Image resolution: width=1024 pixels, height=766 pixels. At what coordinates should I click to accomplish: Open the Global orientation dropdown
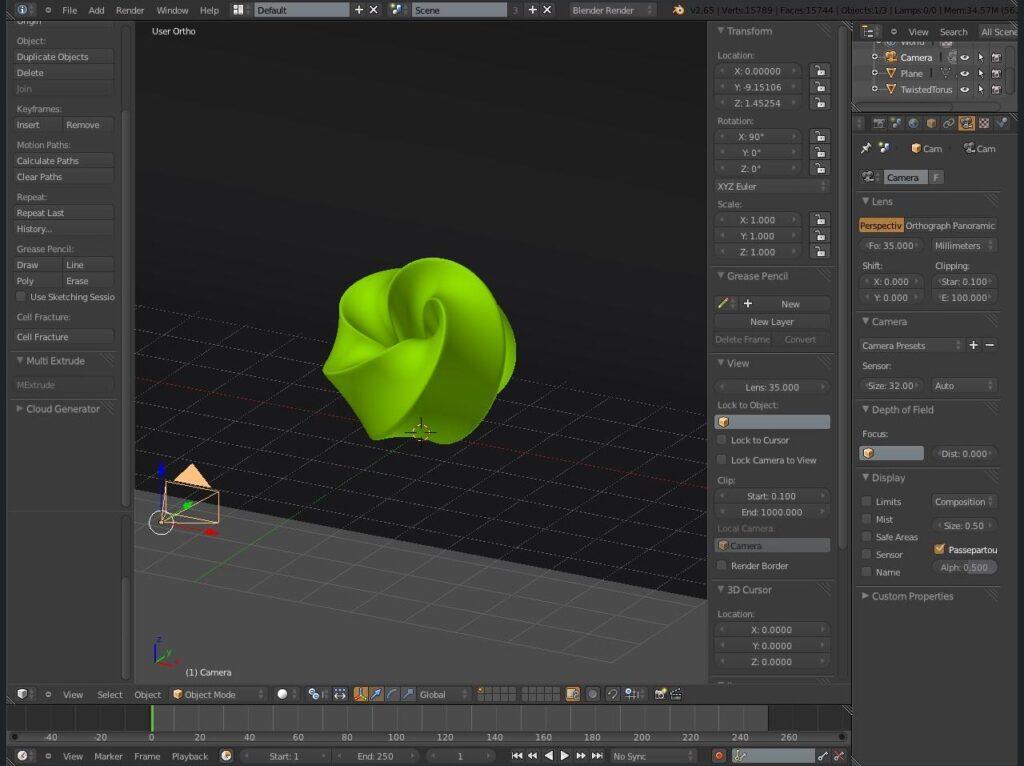tap(443, 694)
